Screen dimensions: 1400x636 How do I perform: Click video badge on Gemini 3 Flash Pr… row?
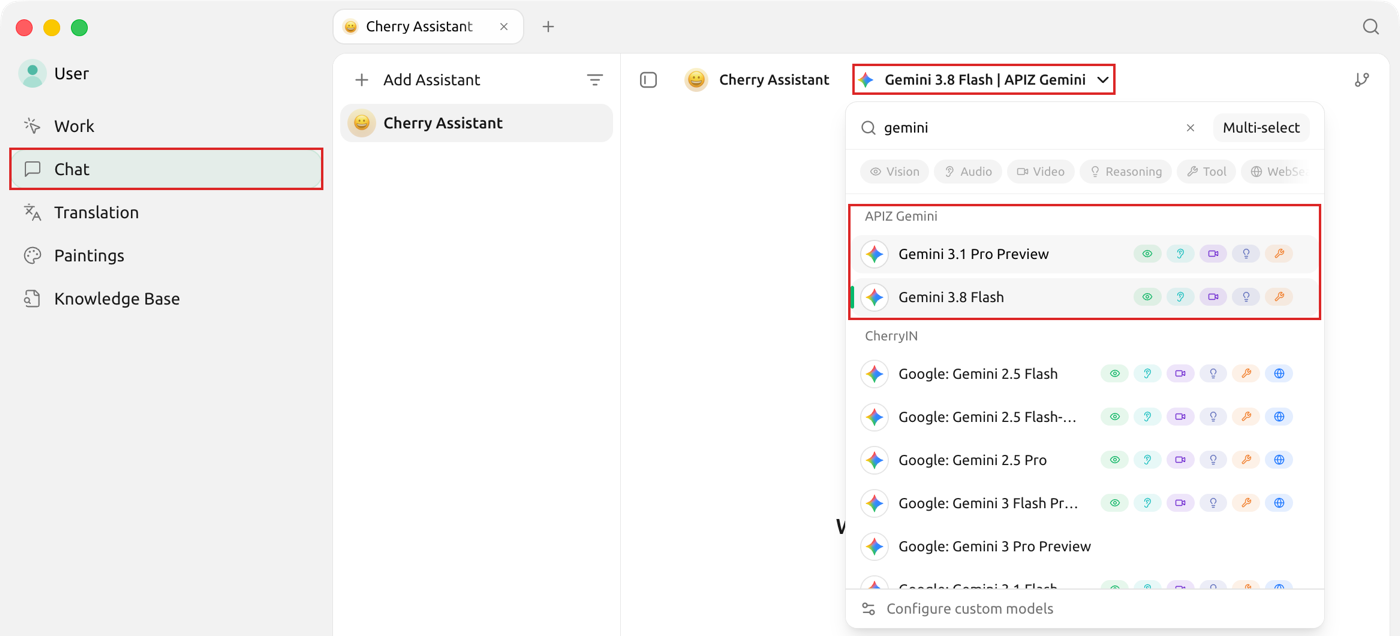[1180, 503]
